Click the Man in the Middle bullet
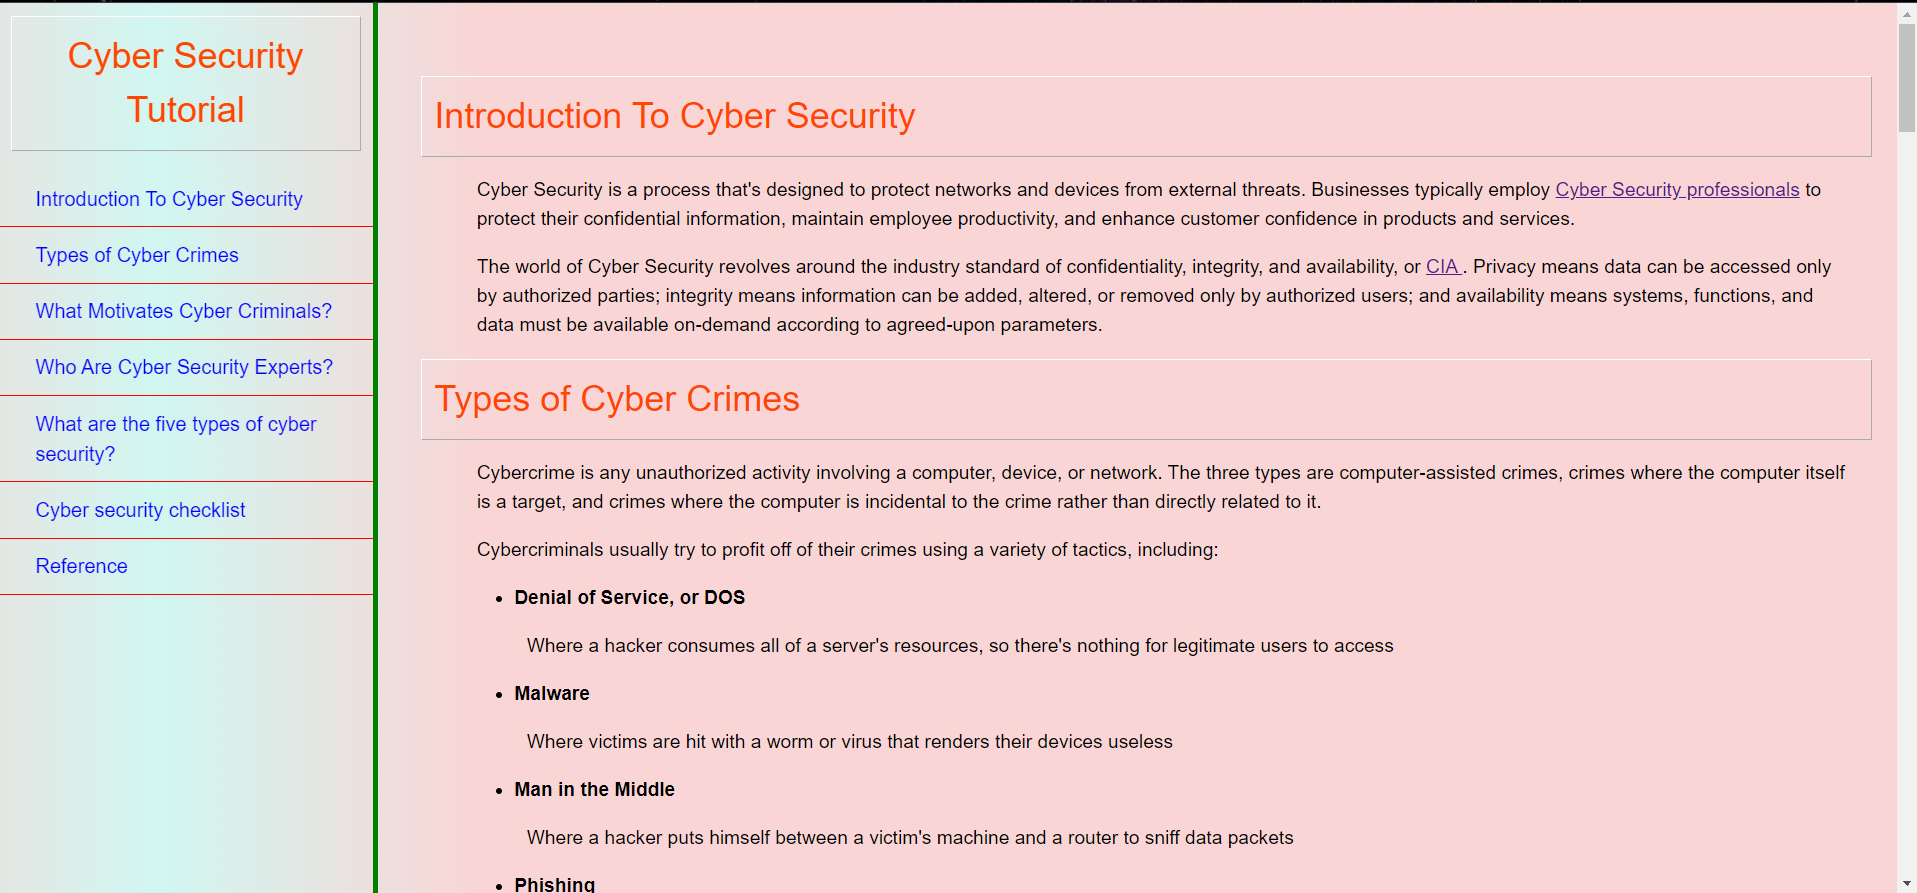This screenshot has width=1917, height=893. 594,790
